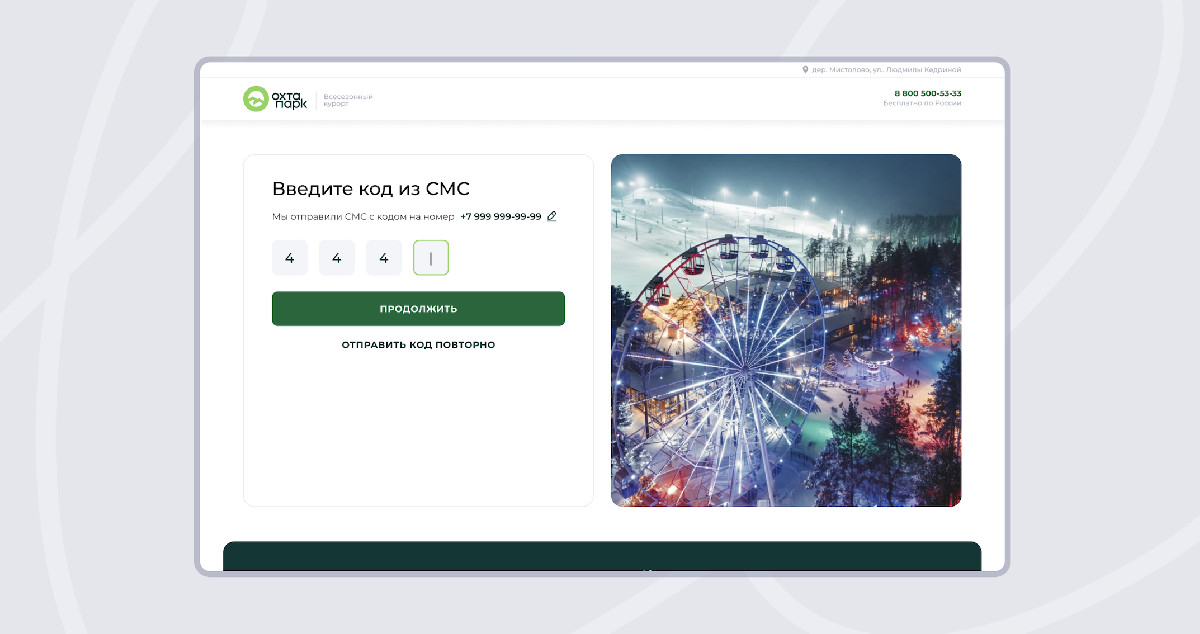The height and width of the screenshot is (634, 1200).
Task: Click ОТПРАВИТЬ КОД ПОВТОРНО to resend code
Action: pos(418,345)
